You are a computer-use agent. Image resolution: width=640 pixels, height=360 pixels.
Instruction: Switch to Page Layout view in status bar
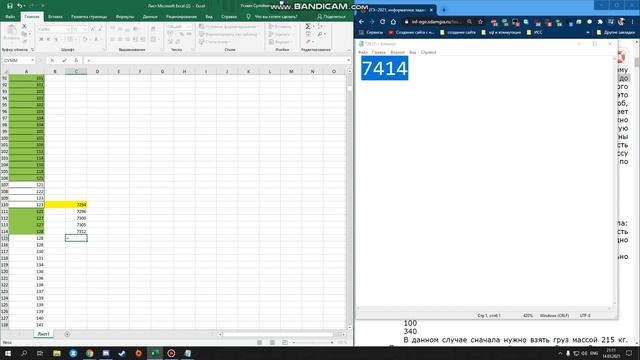click(x=272, y=342)
